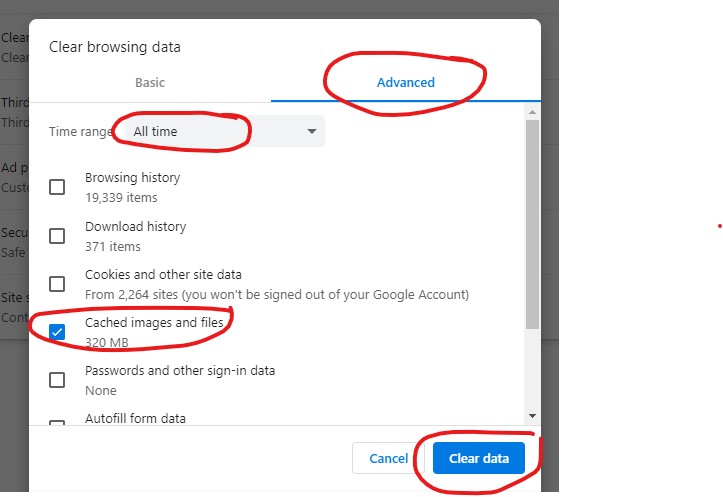The height and width of the screenshot is (497, 723).
Task: Click the Clear browsing data dialog title
Action: [x=114, y=47]
